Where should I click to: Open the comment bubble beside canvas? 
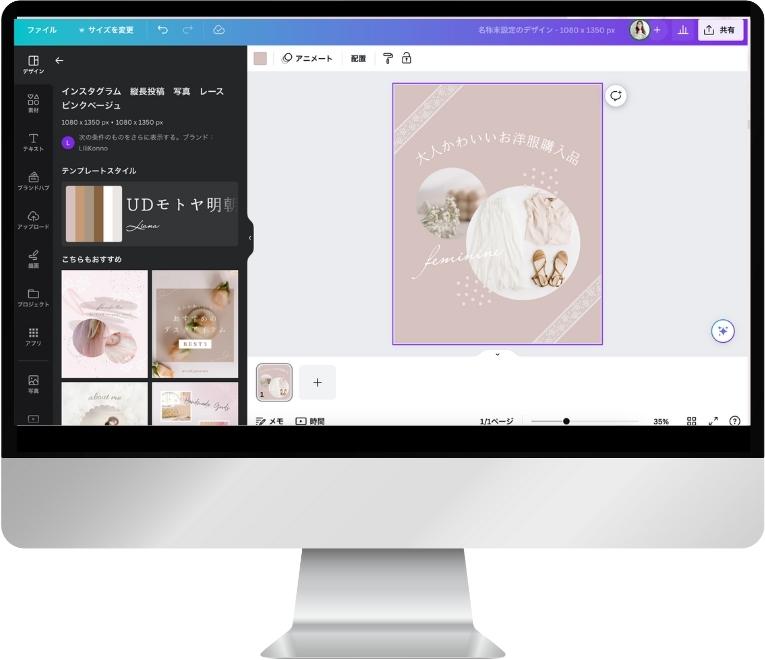click(616, 96)
